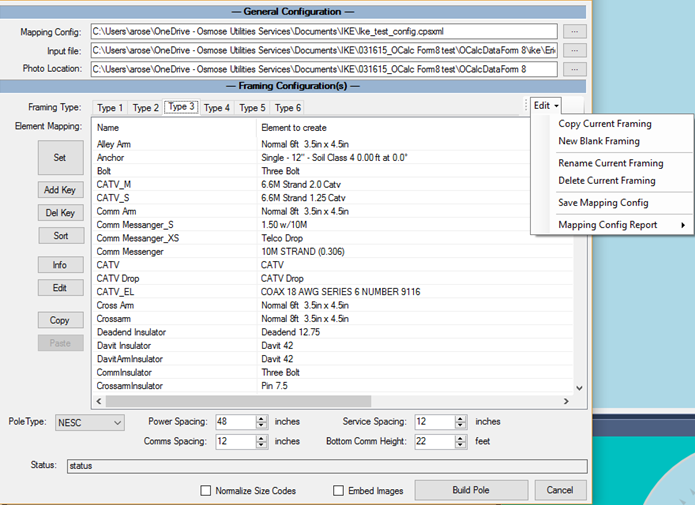Click the 'Telco Drop' element cell

[282, 238]
